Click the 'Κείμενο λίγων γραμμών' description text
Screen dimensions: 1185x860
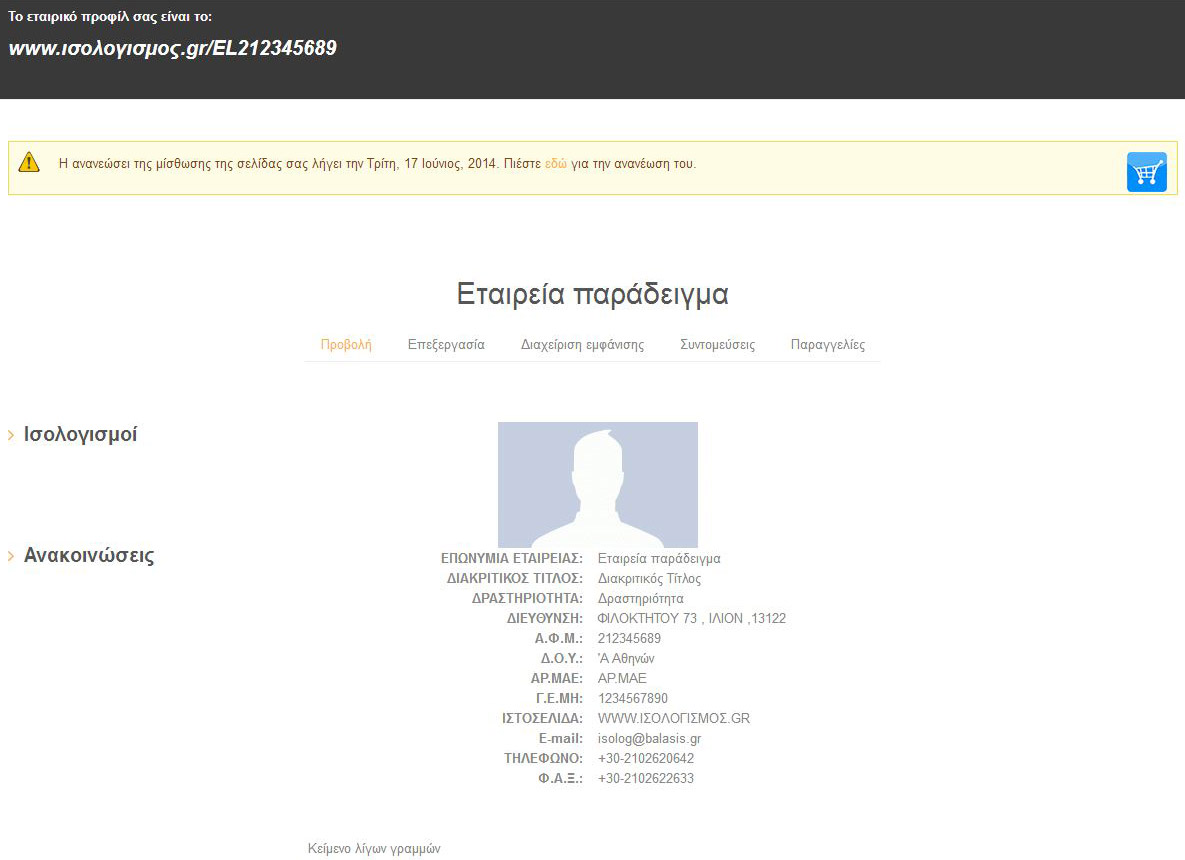pyautogui.click(x=374, y=848)
